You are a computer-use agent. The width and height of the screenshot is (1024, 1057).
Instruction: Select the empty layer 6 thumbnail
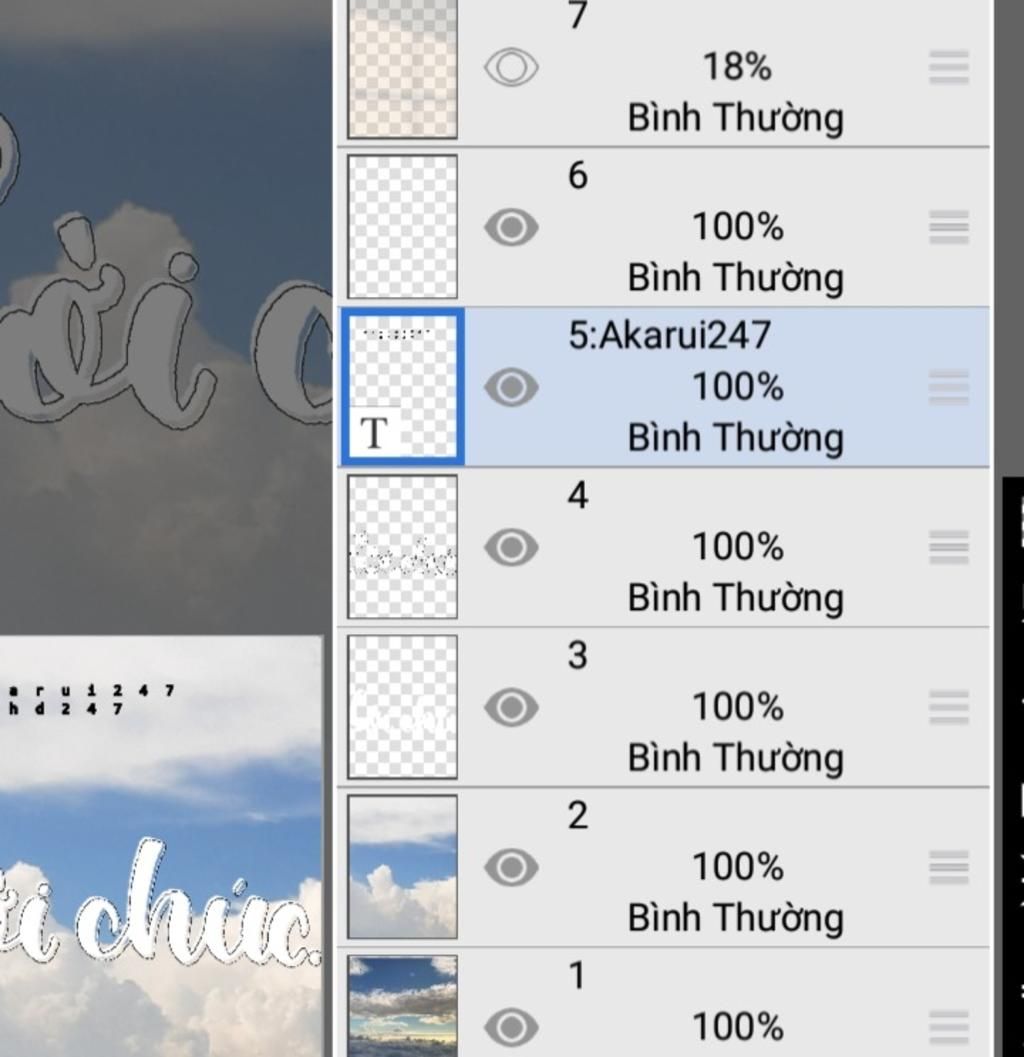click(402, 226)
